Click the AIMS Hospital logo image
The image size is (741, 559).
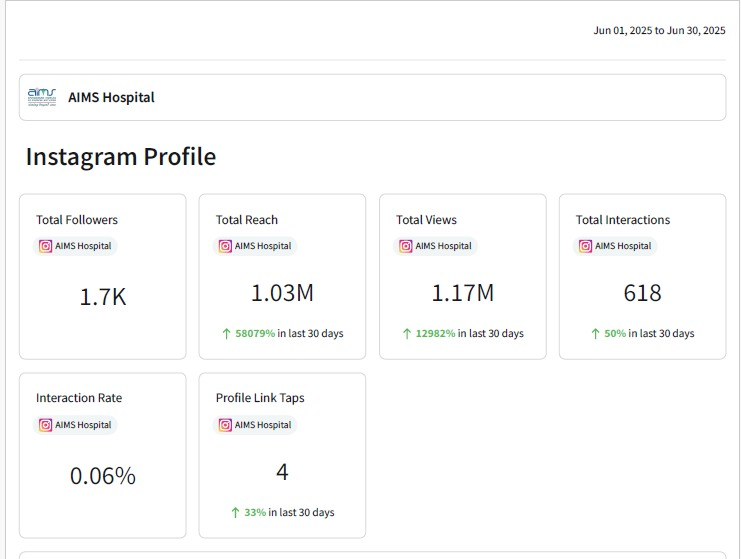(42, 97)
